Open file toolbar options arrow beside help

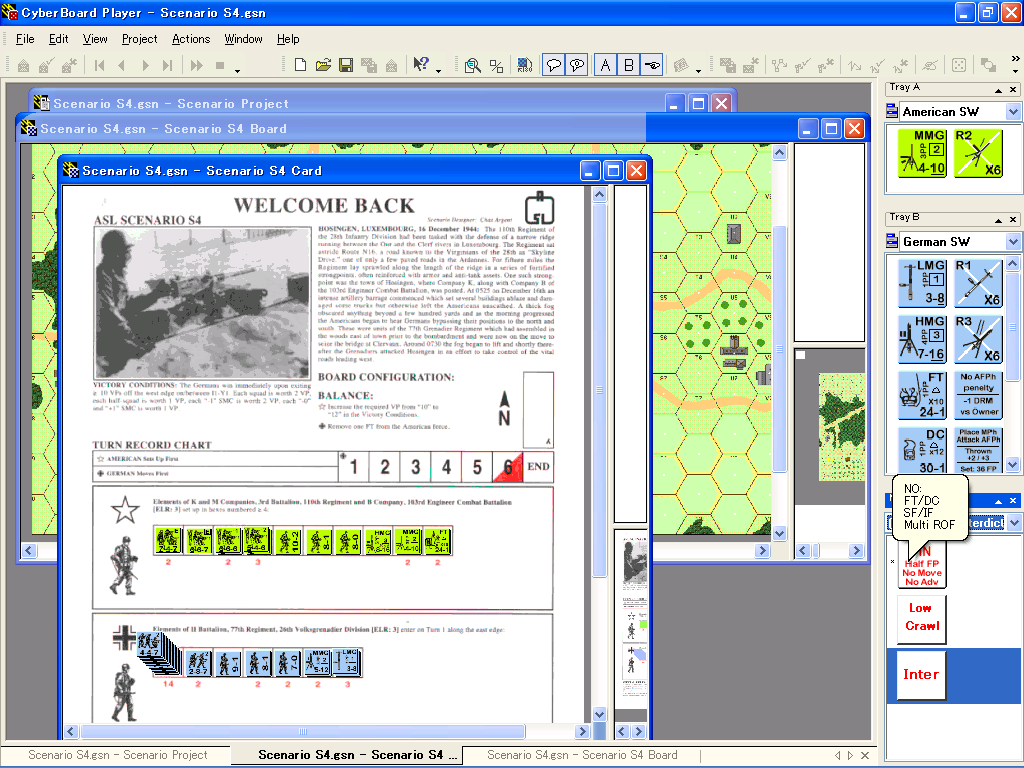point(438,71)
